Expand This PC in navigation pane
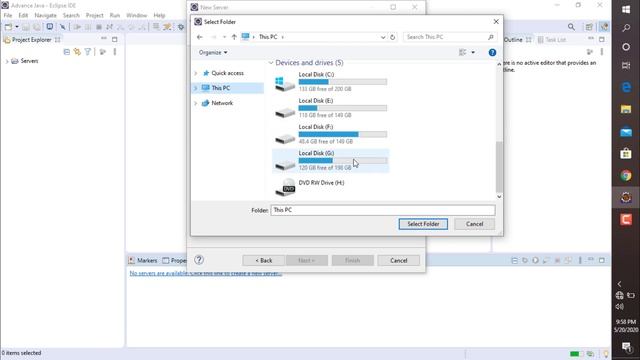The height and width of the screenshot is (360, 640). (x=196, y=88)
